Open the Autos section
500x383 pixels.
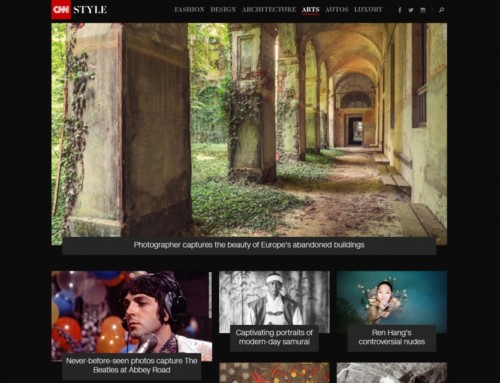(x=337, y=10)
